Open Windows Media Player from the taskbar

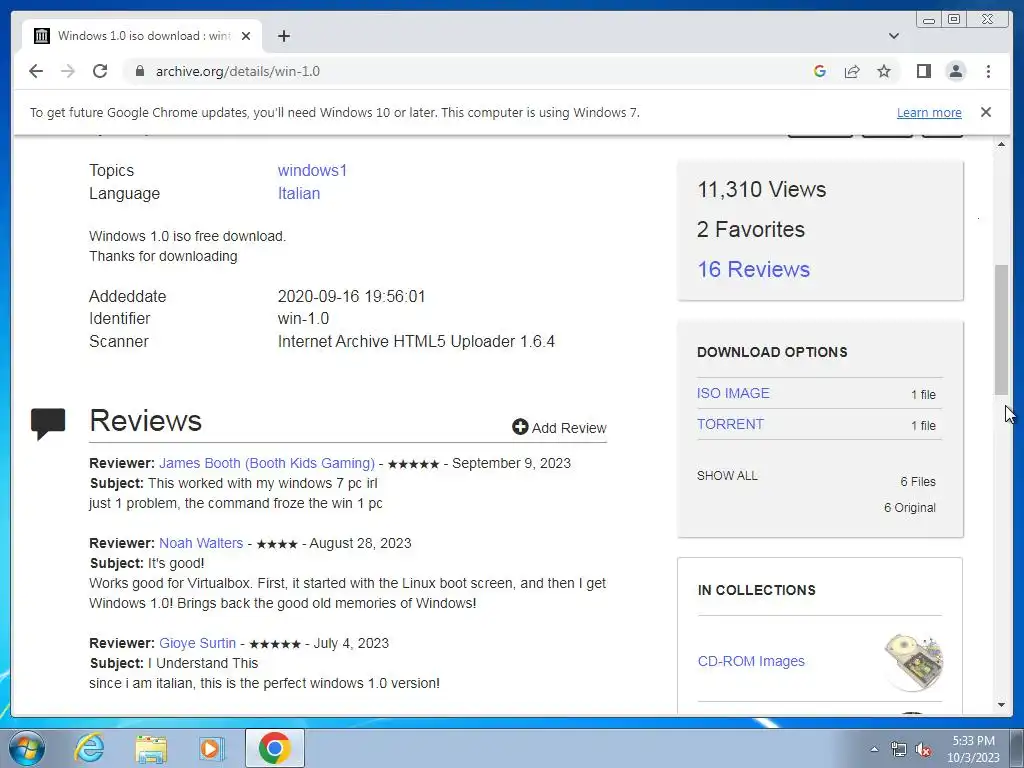tap(212, 748)
